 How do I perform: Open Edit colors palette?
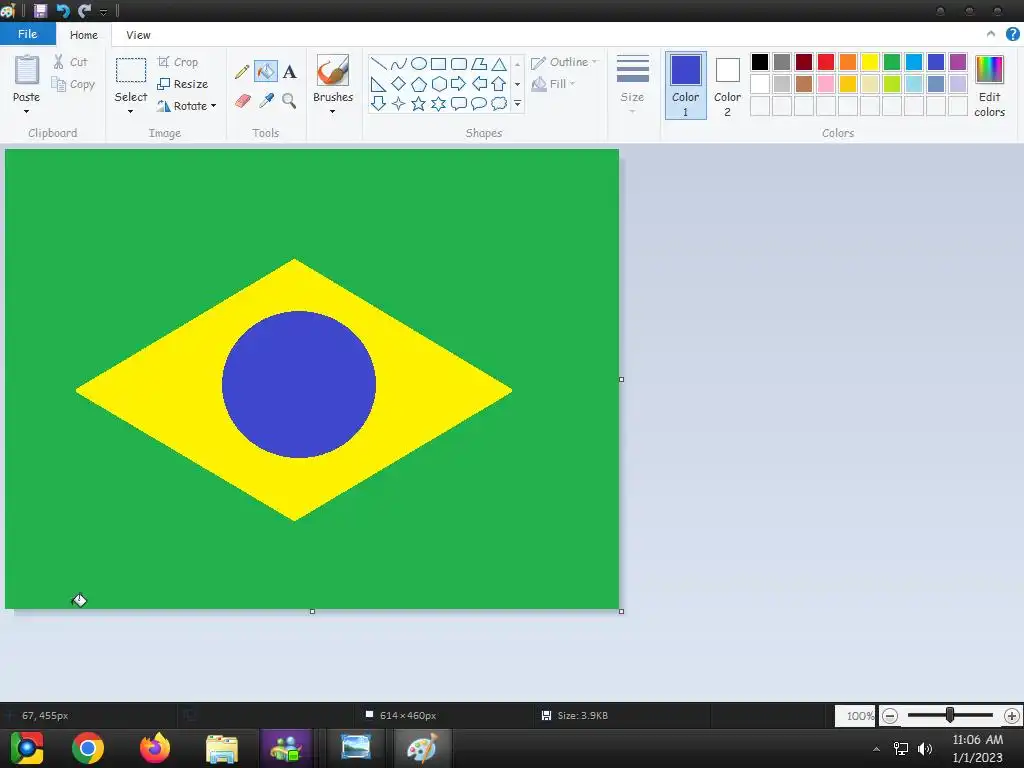click(x=989, y=86)
